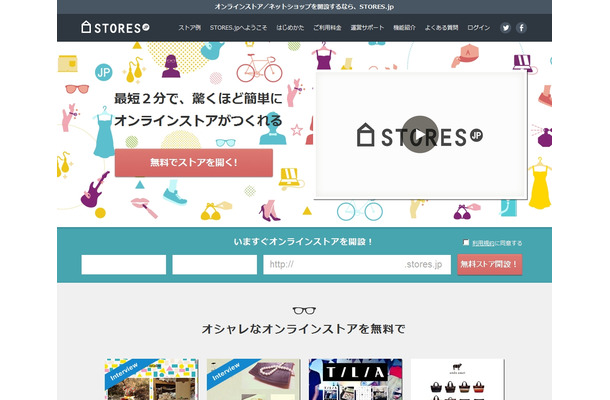Screen dimensions: 610x400
Task: Click the heading オシャレなオンラインストアを無料で
Action: click(303, 329)
